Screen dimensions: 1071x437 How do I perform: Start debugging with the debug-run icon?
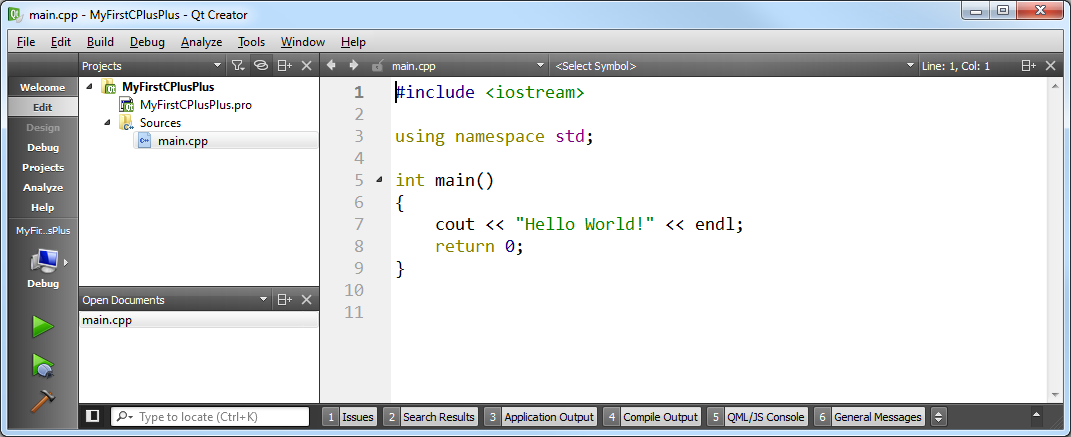pos(42,364)
